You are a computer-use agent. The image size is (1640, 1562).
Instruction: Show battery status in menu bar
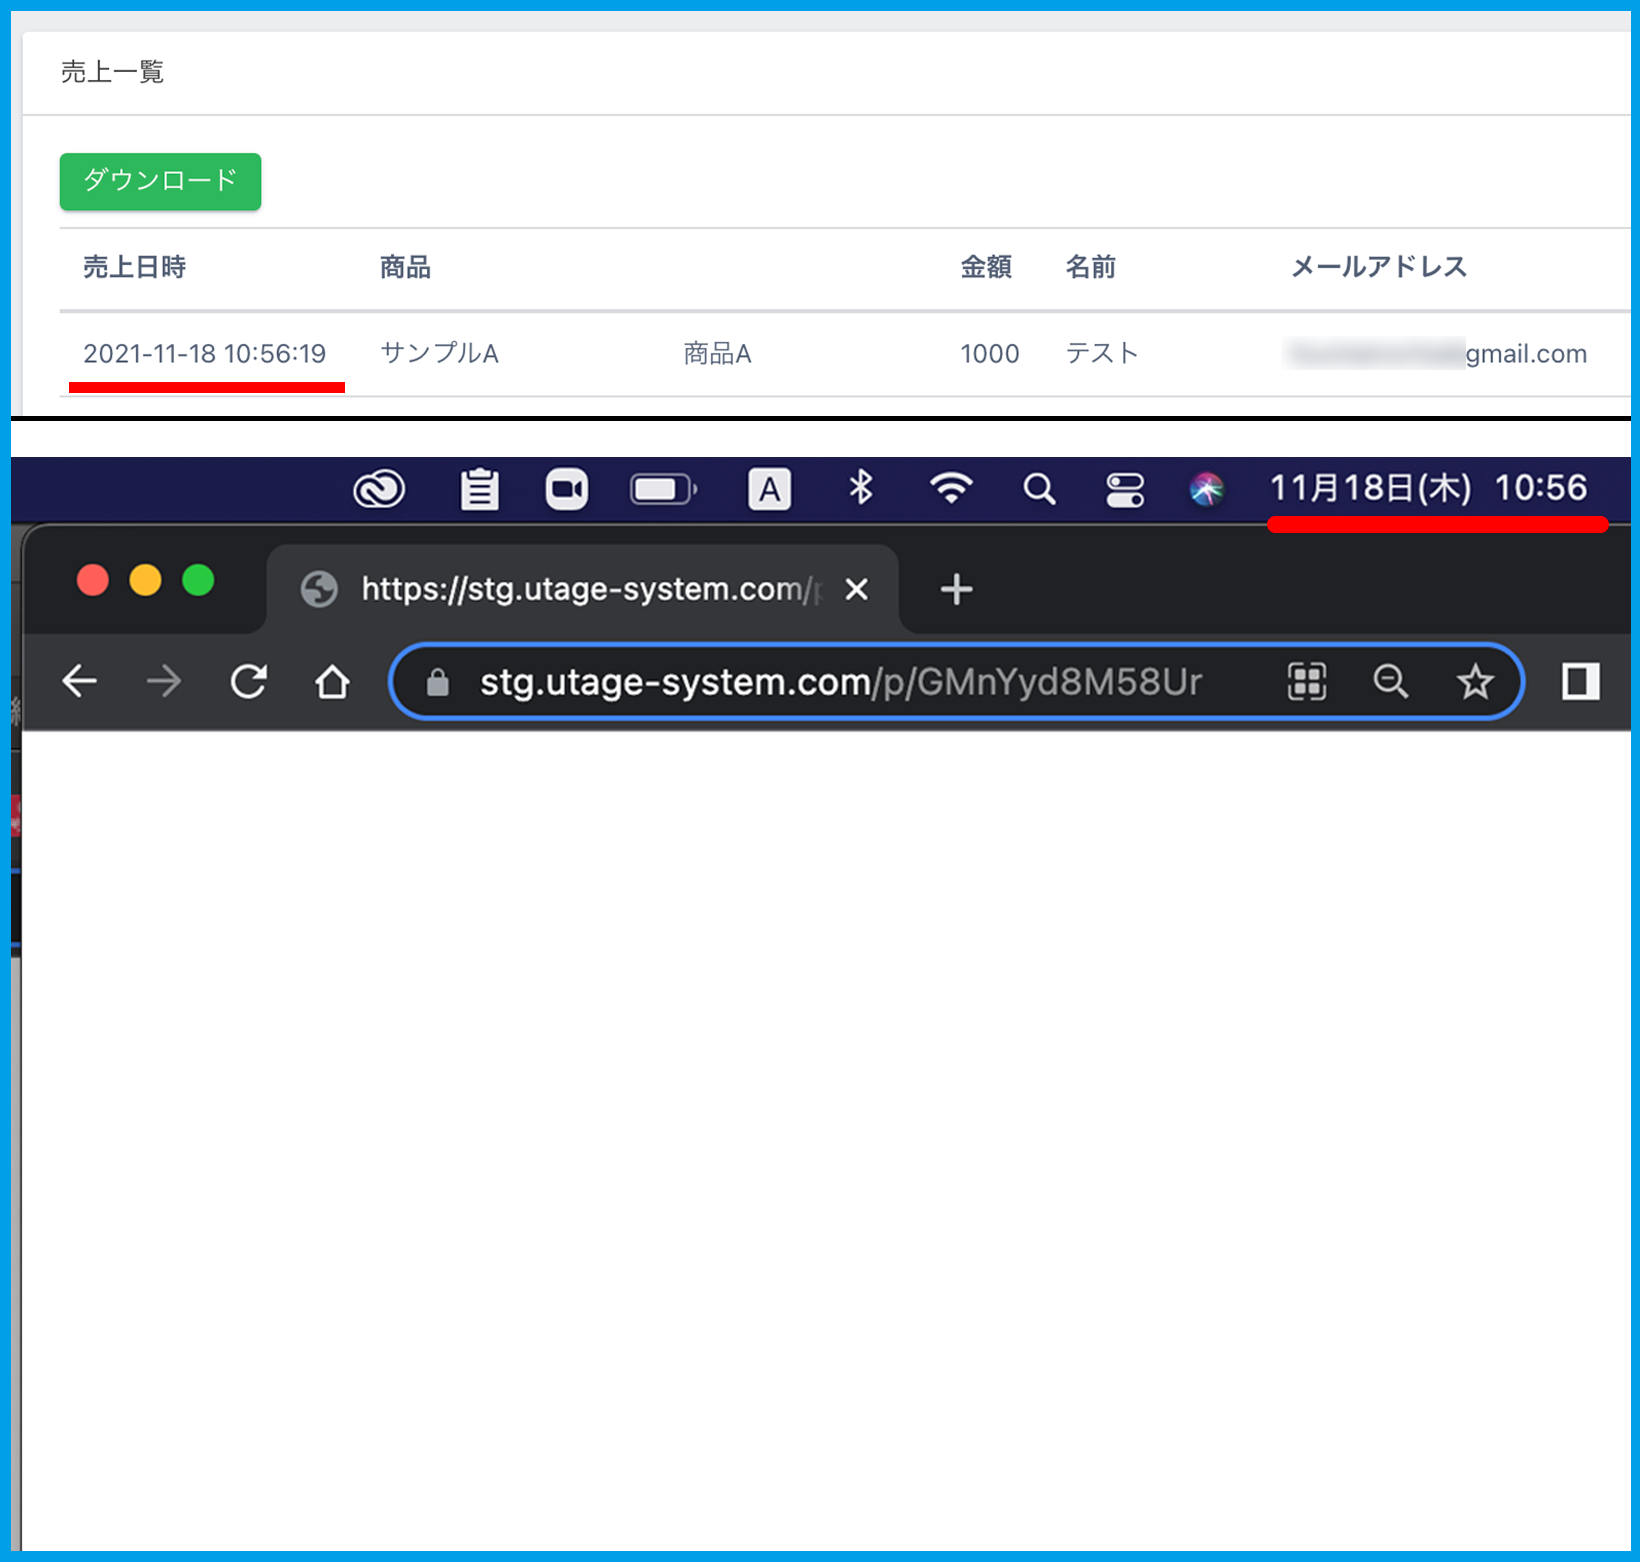point(662,489)
